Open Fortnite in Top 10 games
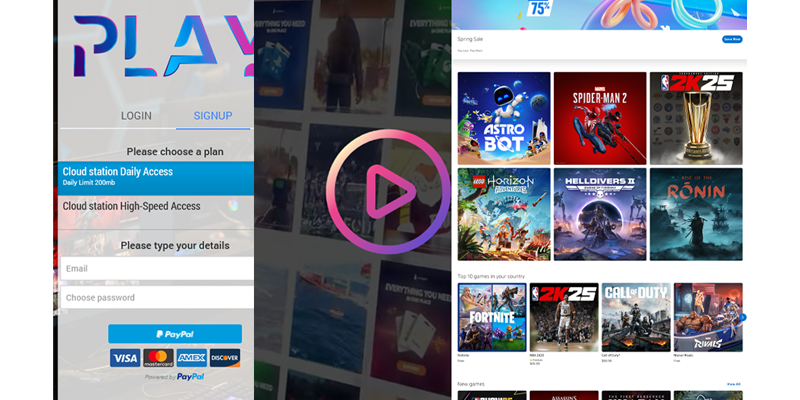Viewport: 800px width, 400px height. (492, 317)
